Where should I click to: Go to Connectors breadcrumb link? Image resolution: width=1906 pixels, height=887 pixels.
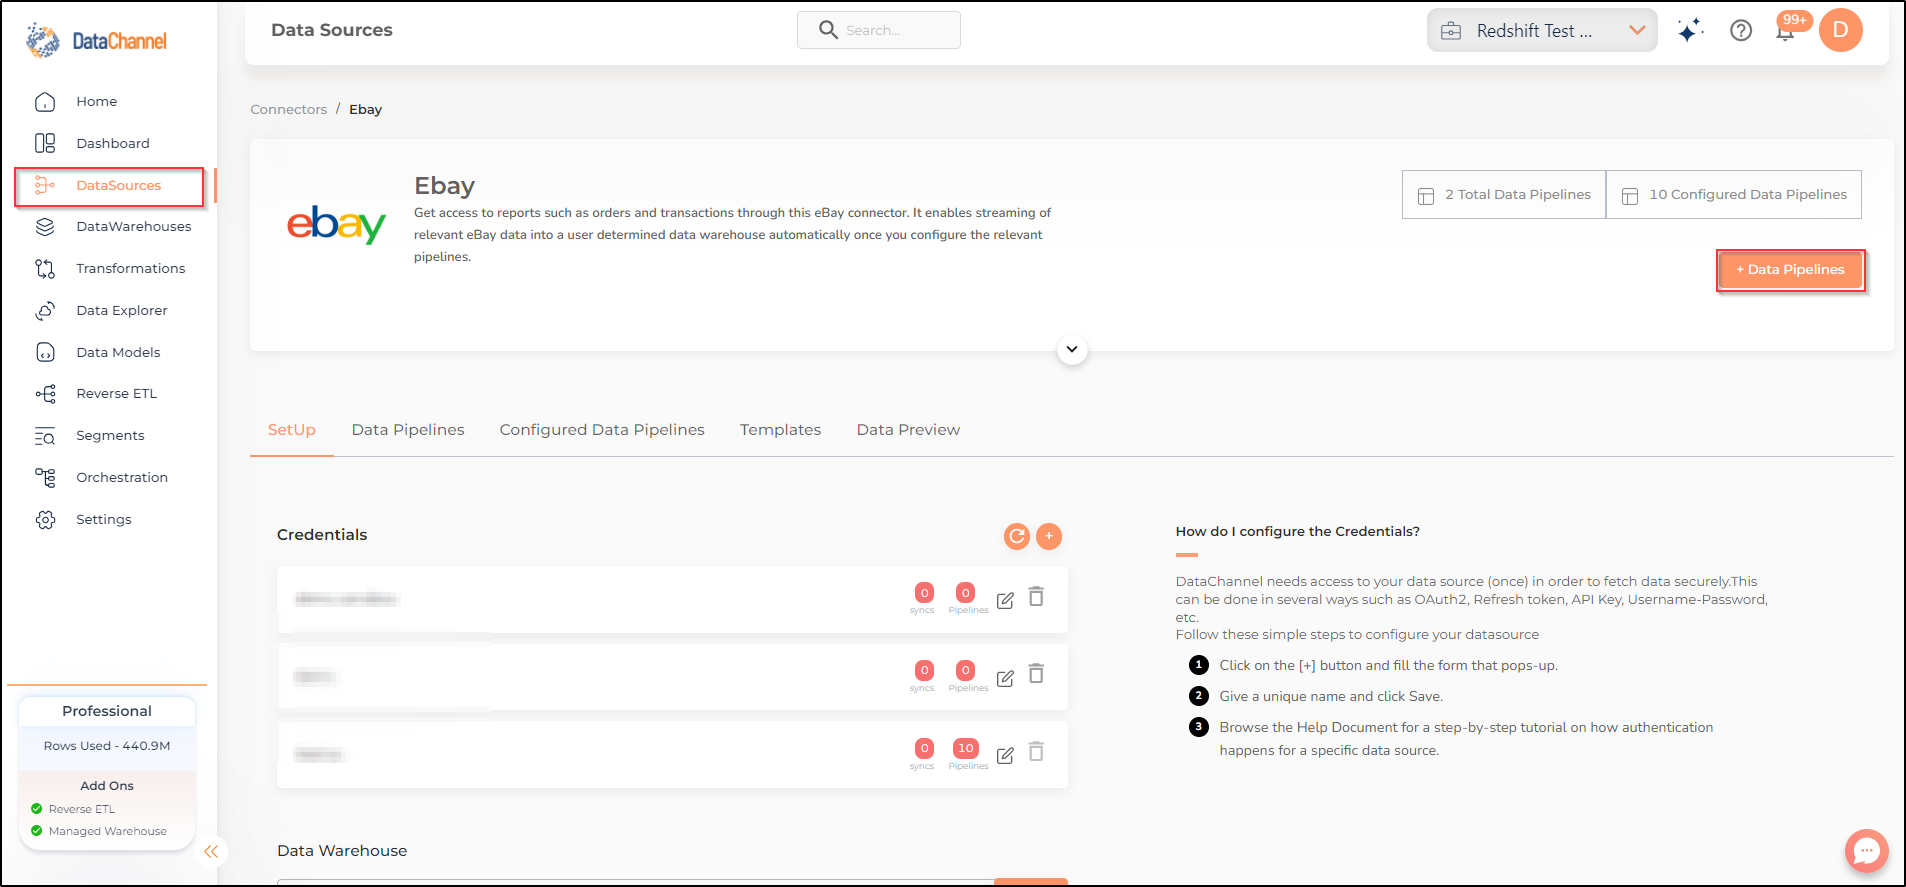coord(289,110)
